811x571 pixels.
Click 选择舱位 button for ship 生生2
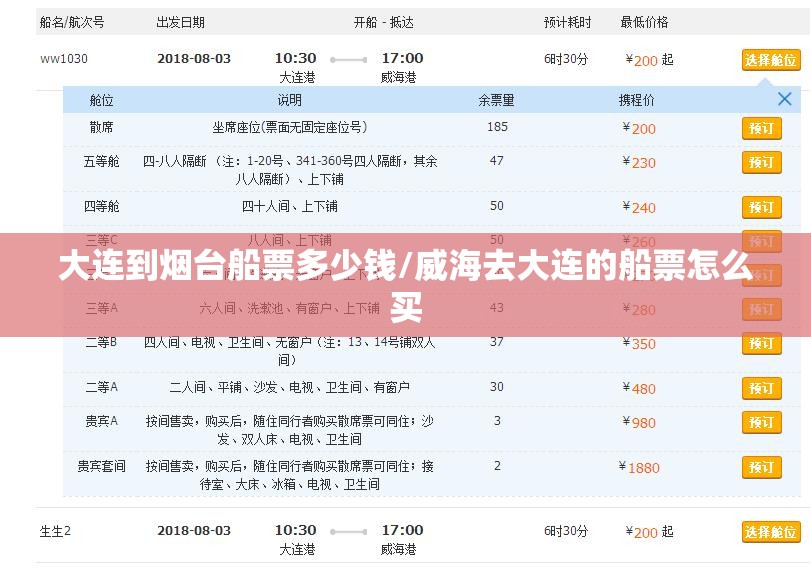[x=771, y=532]
